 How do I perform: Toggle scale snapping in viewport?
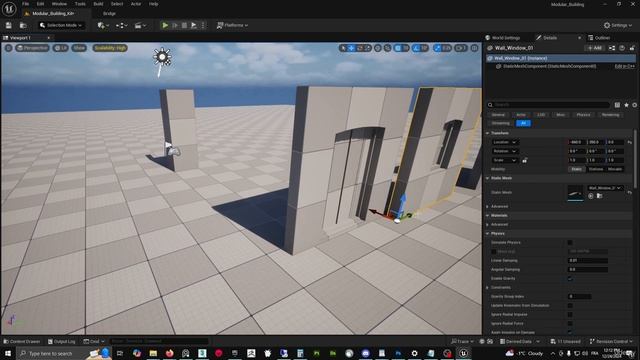(x=437, y=48)
